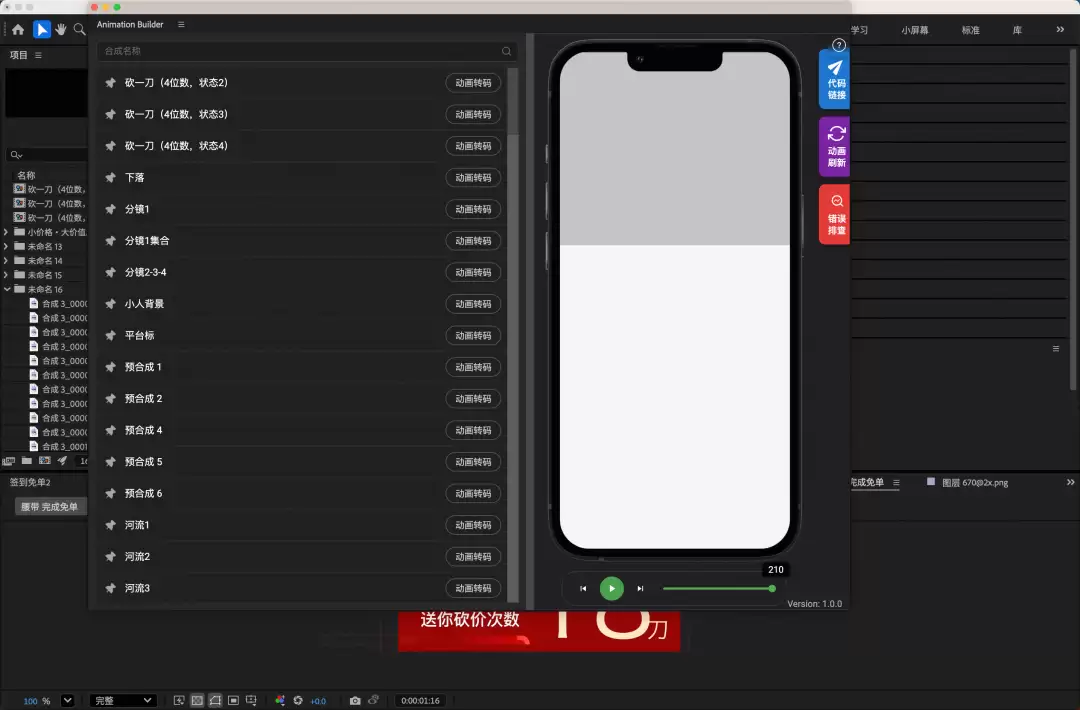Open the help question mark icon
This screenshot has width=1080, height=710.
tap(838, 45)
